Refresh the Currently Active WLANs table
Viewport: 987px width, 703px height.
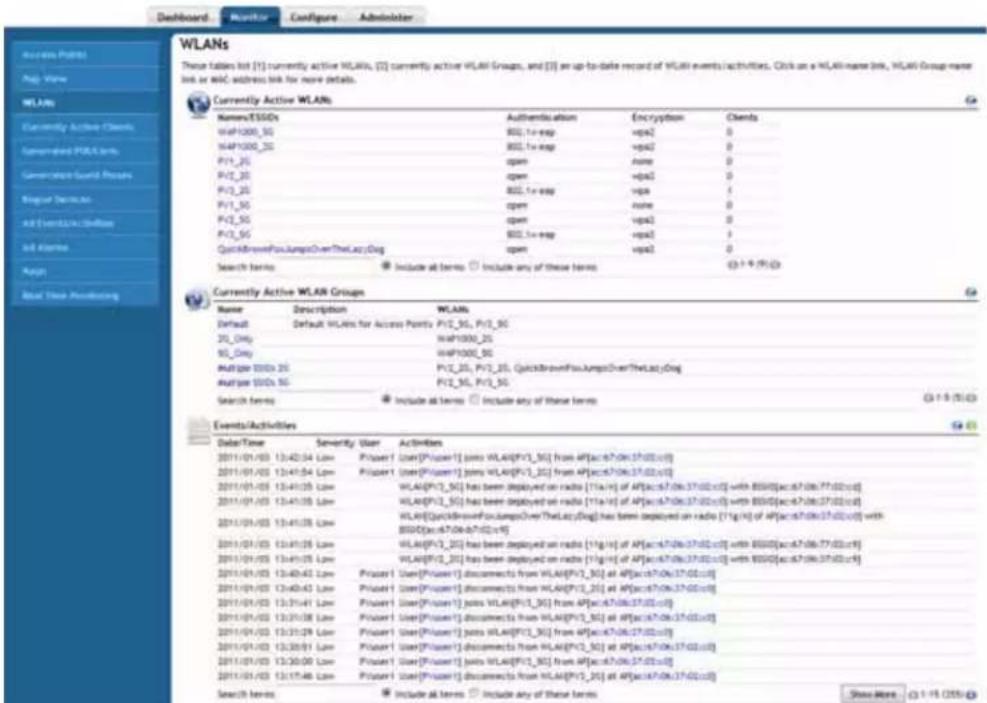(971, 100)
